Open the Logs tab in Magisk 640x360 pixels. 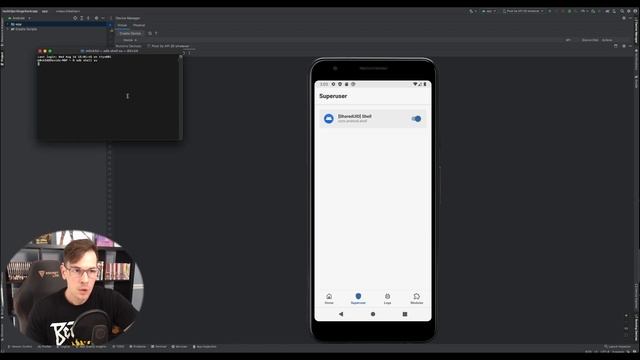click(x=387, y=298)
